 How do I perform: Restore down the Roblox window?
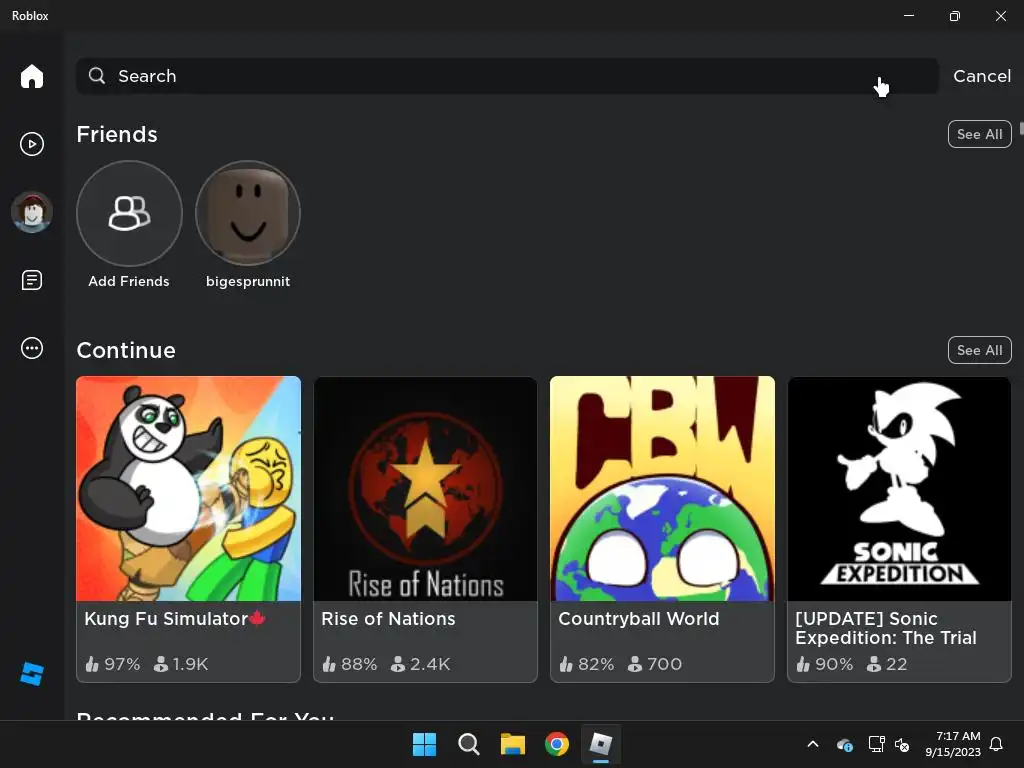pos(955,16)
